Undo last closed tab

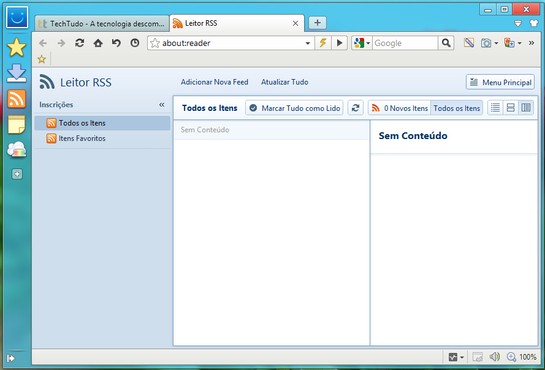116,43
